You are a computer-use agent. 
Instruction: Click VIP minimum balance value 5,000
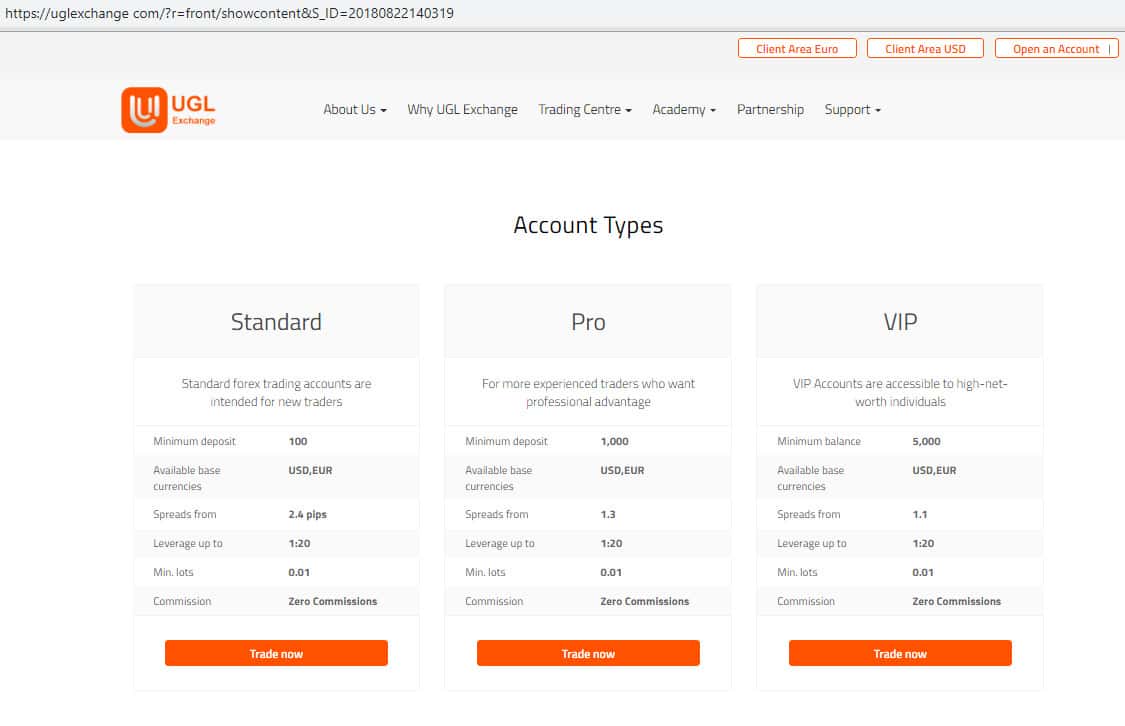pyautogui.click(x=926, y=441)
